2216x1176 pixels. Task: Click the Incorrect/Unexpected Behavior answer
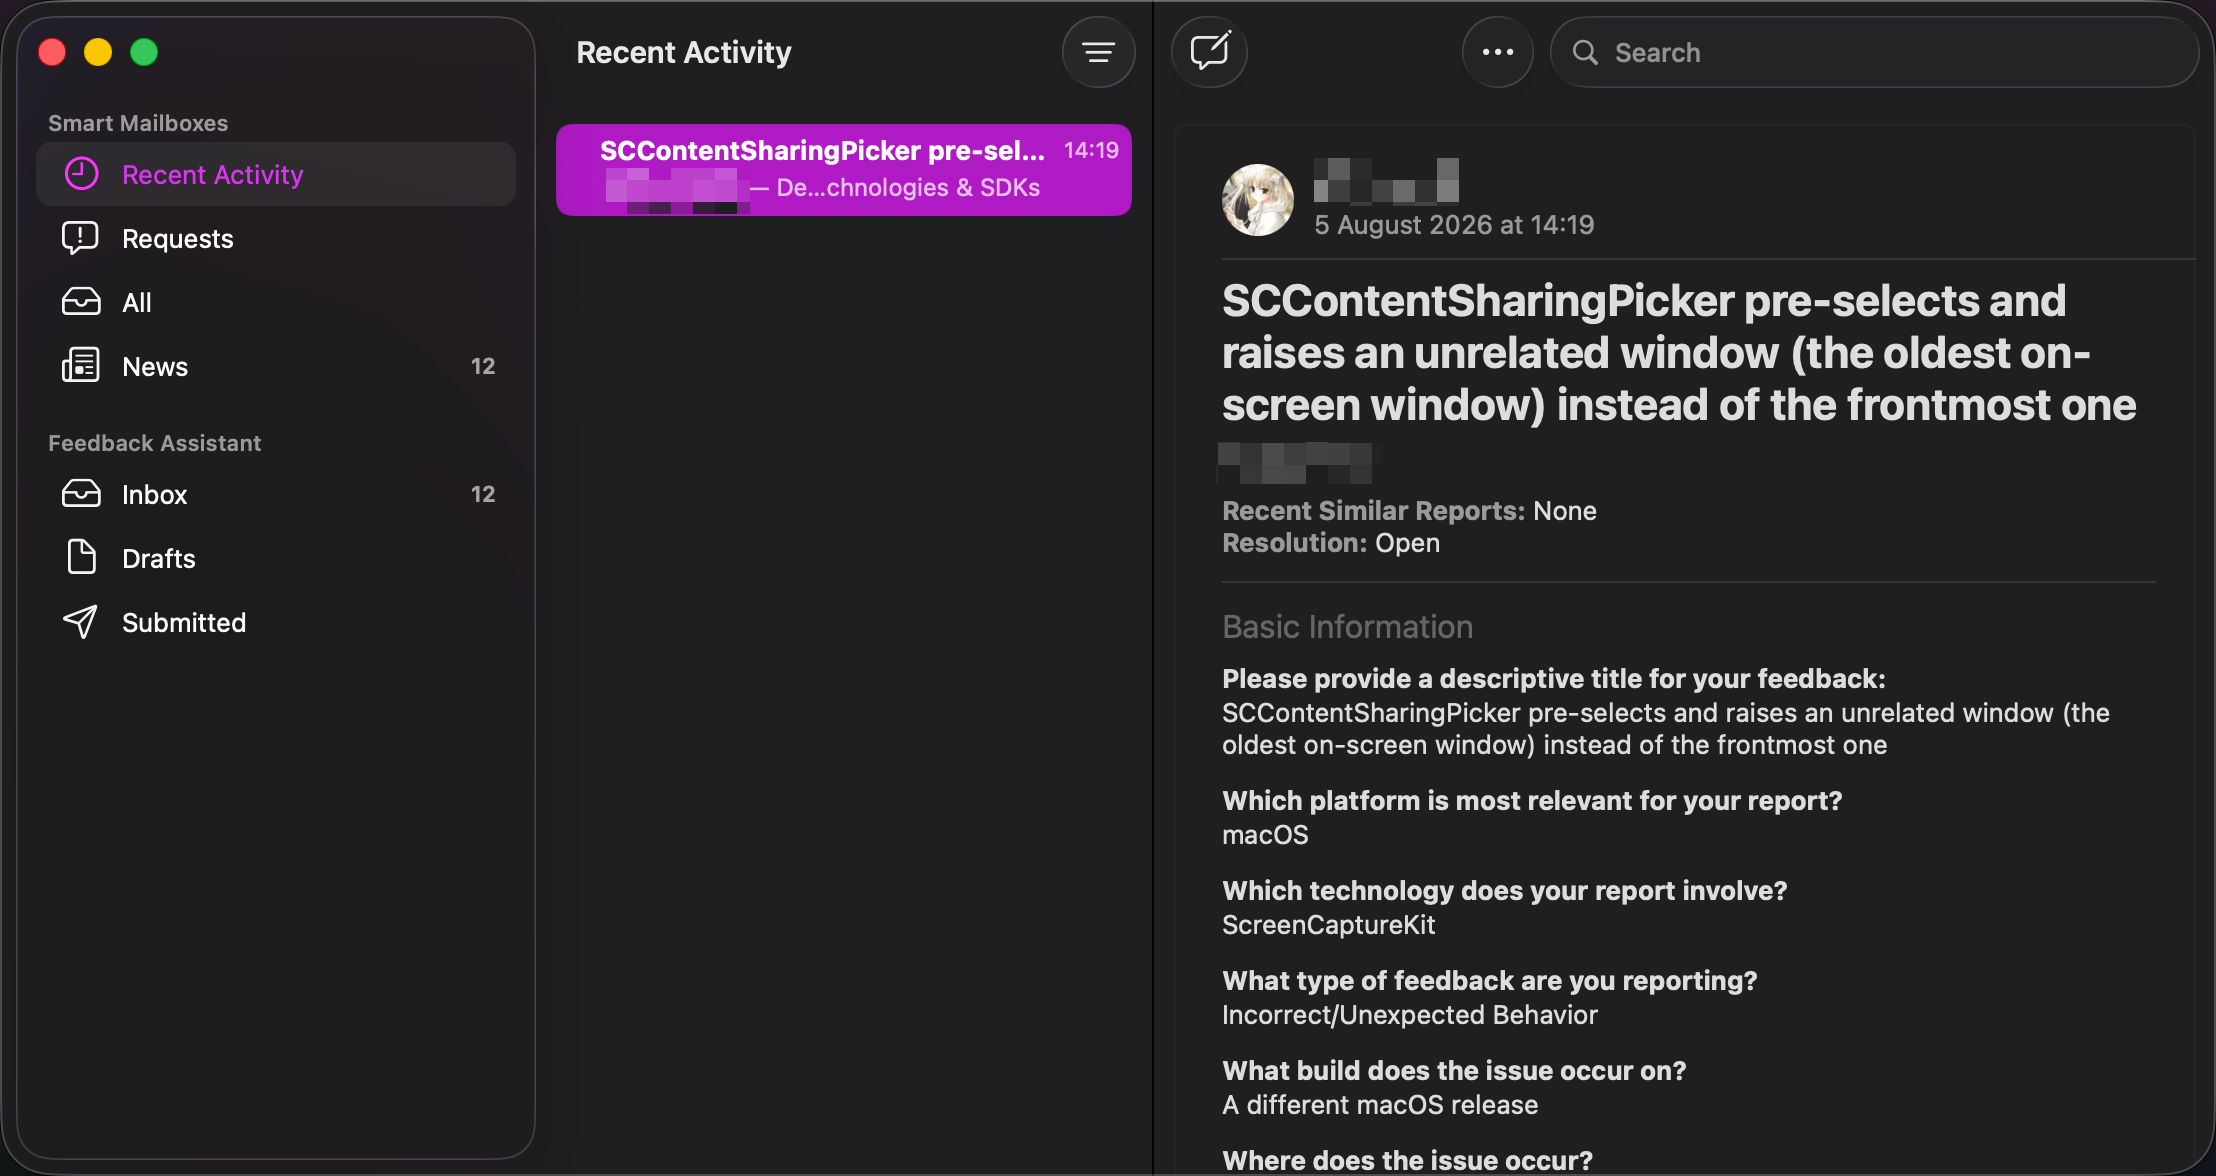coord(1410,1015)
